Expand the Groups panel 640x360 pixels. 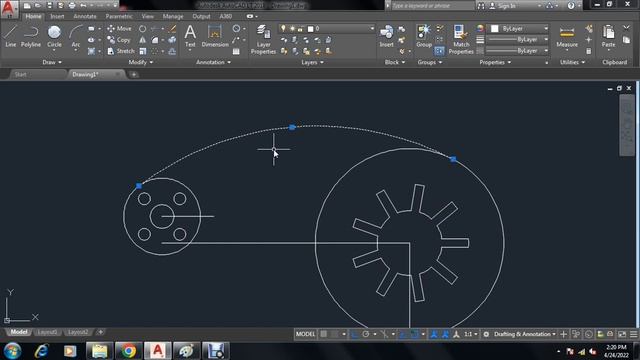click(x=430, y=62)
